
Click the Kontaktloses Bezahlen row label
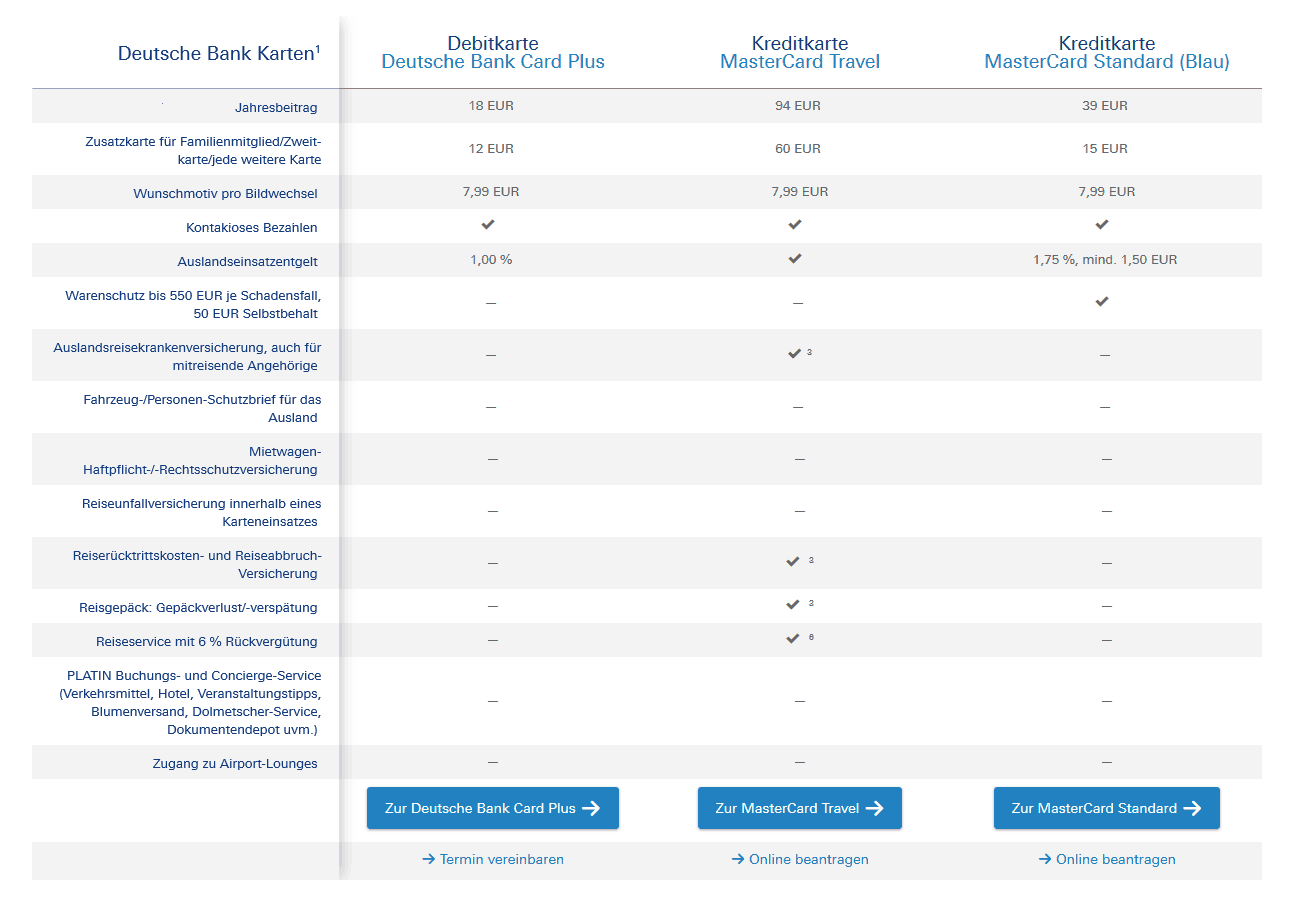[252, 227]
